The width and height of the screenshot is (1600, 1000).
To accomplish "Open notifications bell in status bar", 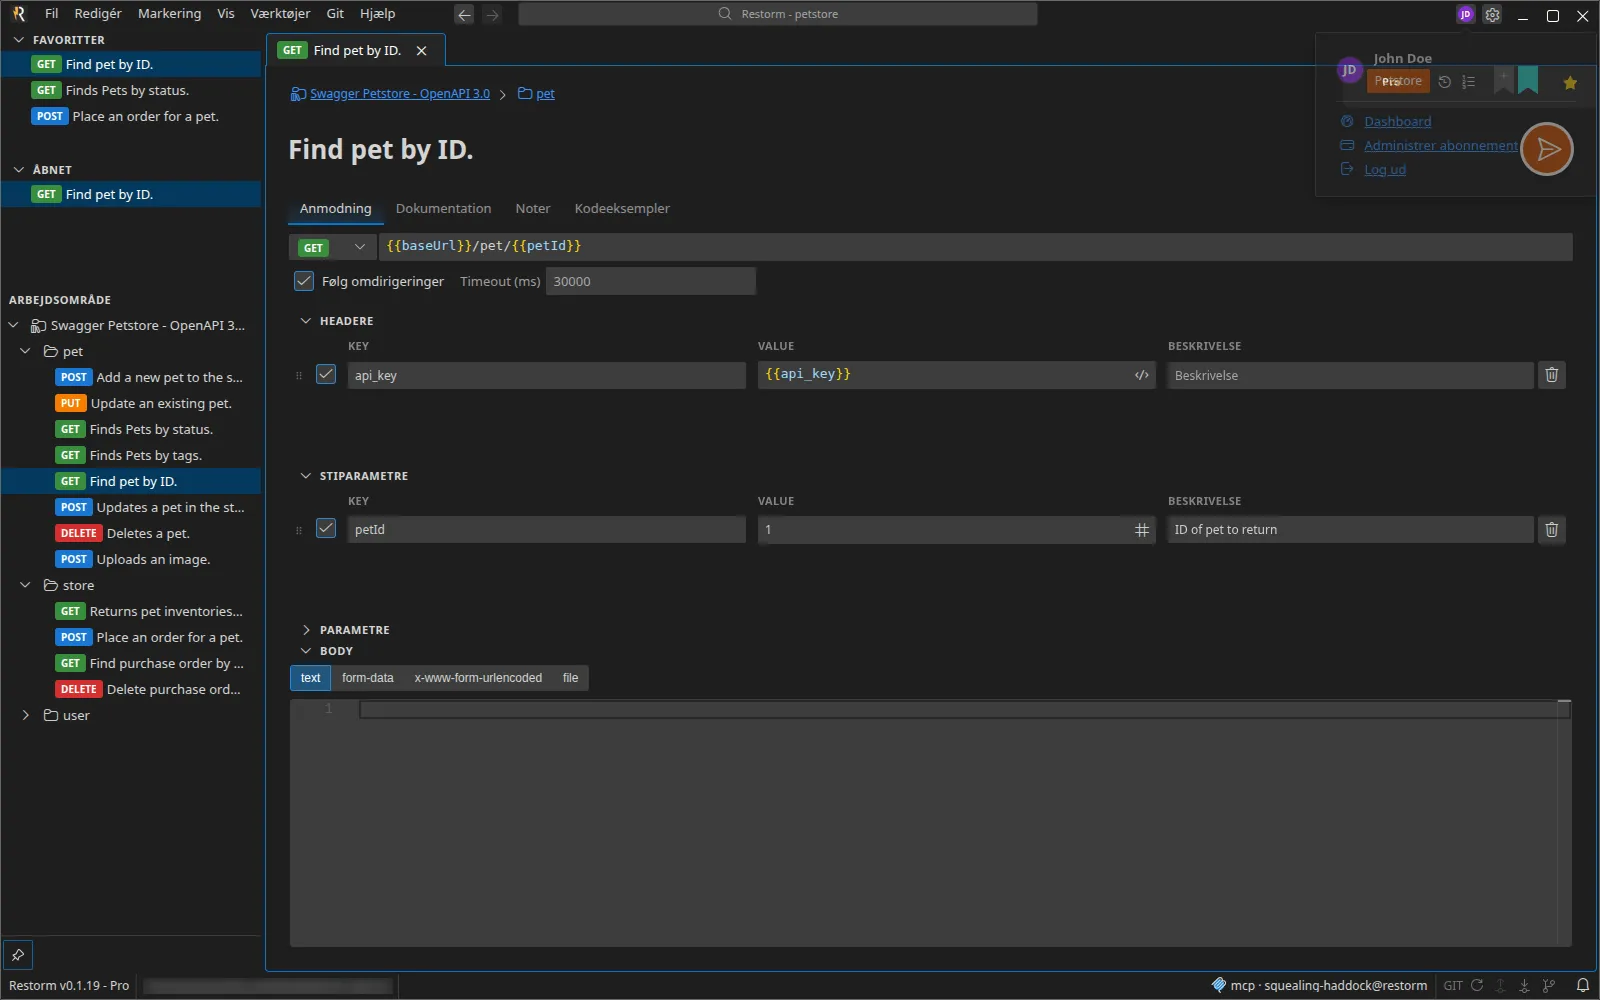I will 1582,985.
